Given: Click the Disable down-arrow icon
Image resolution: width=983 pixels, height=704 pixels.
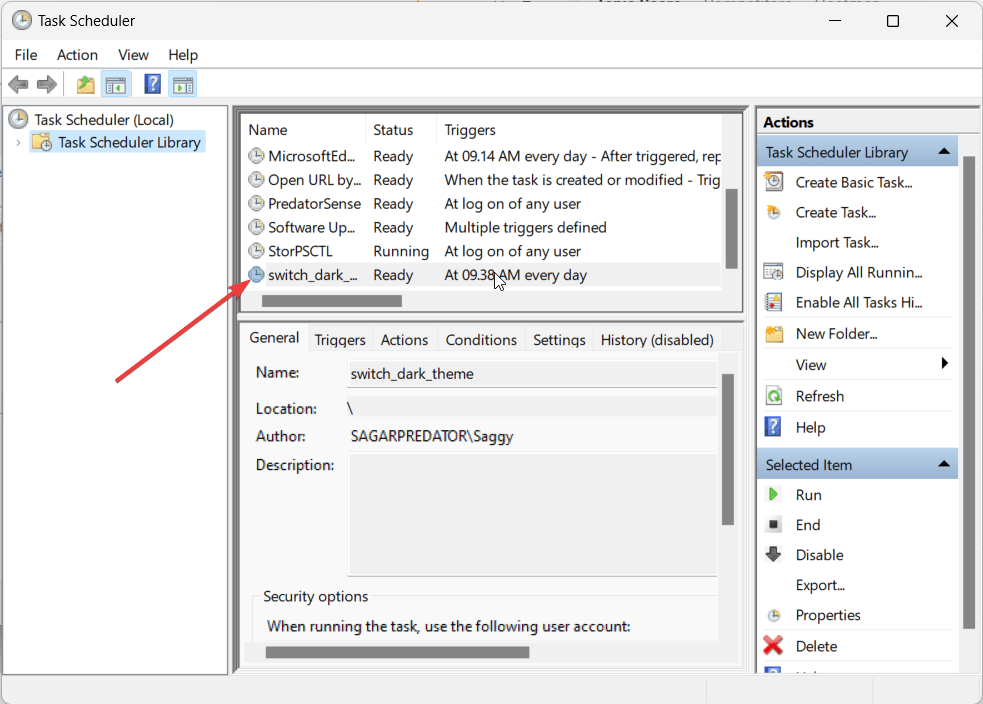Looking at the screenshot, I should coord(774,554).
